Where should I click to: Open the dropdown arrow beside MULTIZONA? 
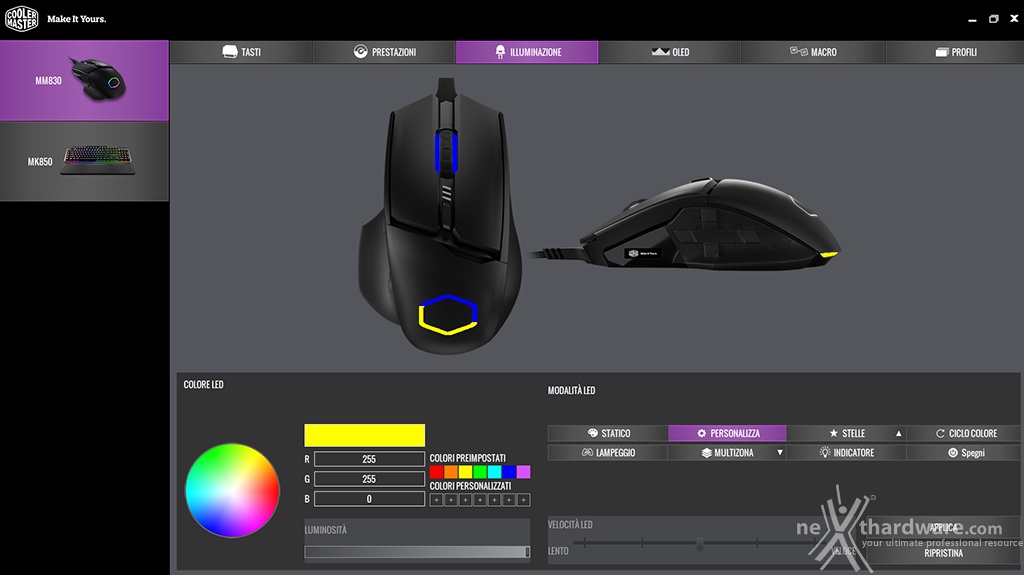pos(780,453)
